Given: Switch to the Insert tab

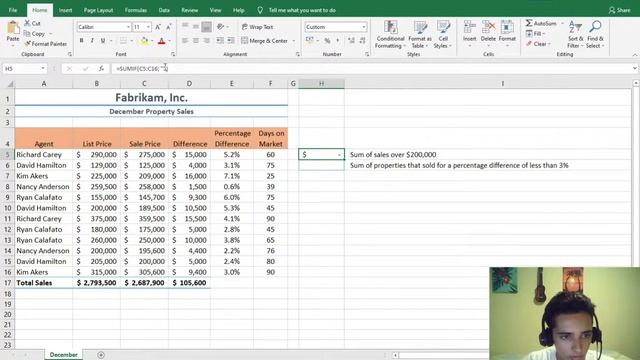Looking at the screenshot, I should 65,10.
